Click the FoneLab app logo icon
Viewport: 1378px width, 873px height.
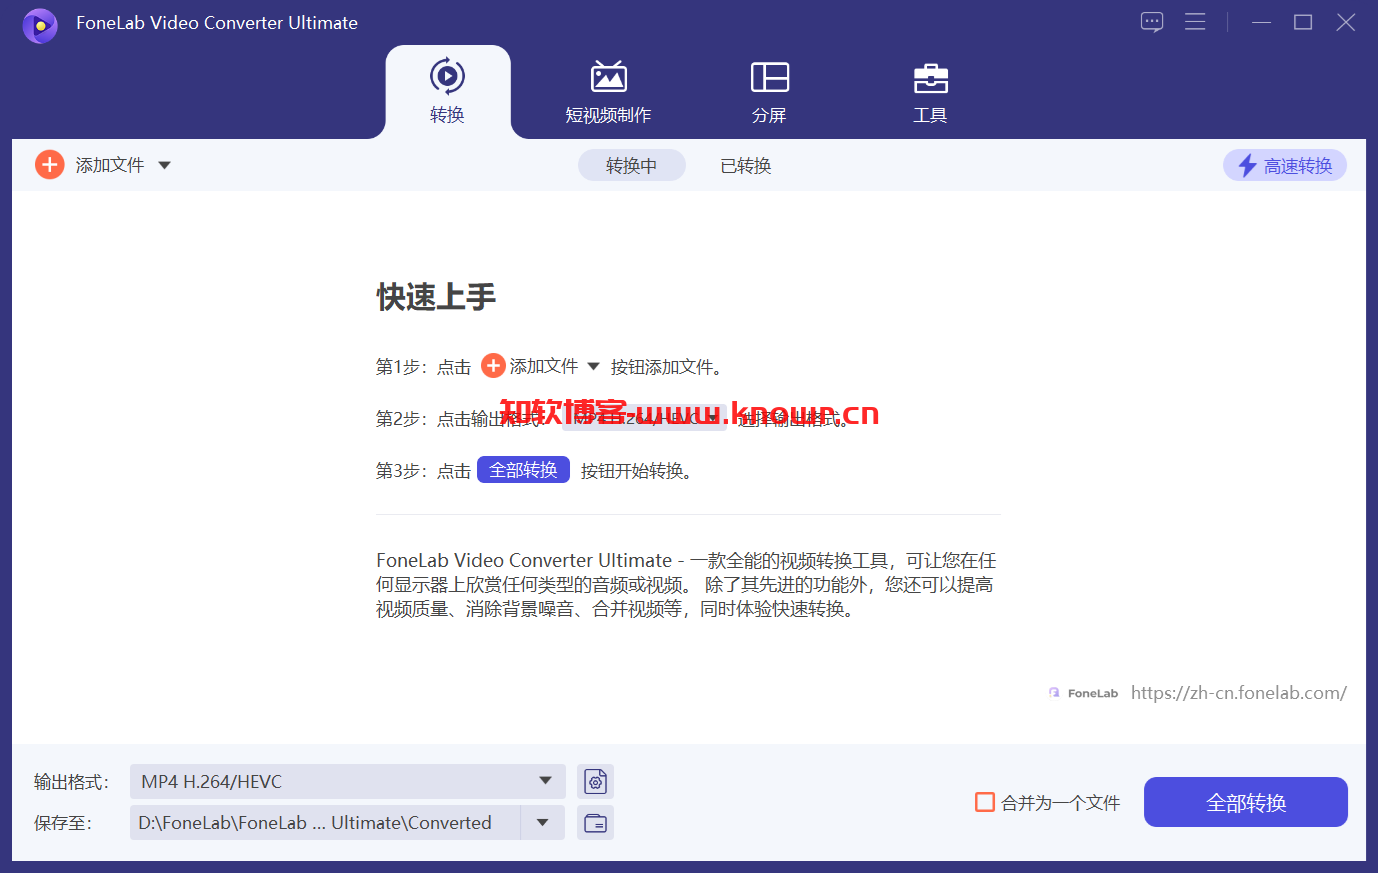coord(40,25)
